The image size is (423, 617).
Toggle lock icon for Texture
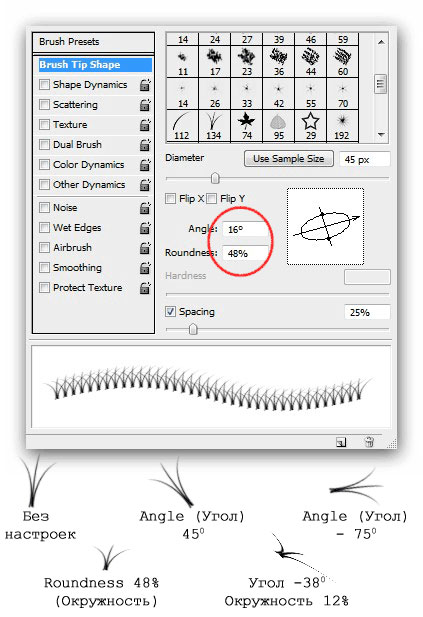pos(145,125)
